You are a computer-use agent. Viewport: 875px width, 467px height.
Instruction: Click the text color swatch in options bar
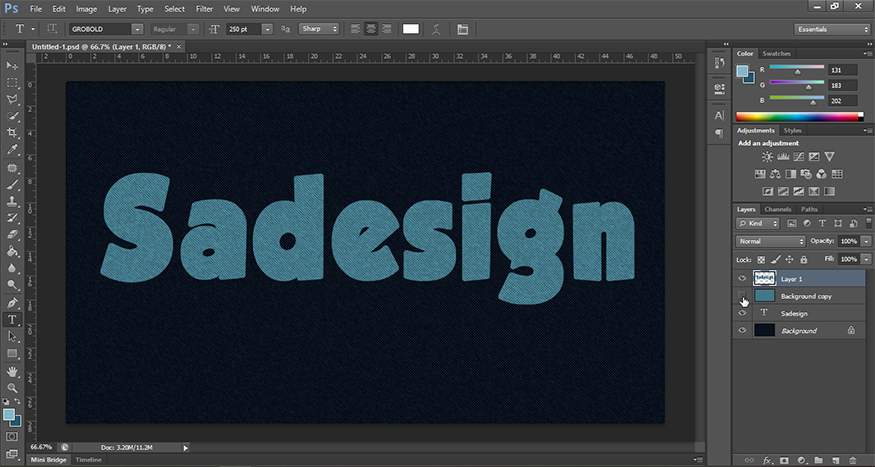pos(411,29)
